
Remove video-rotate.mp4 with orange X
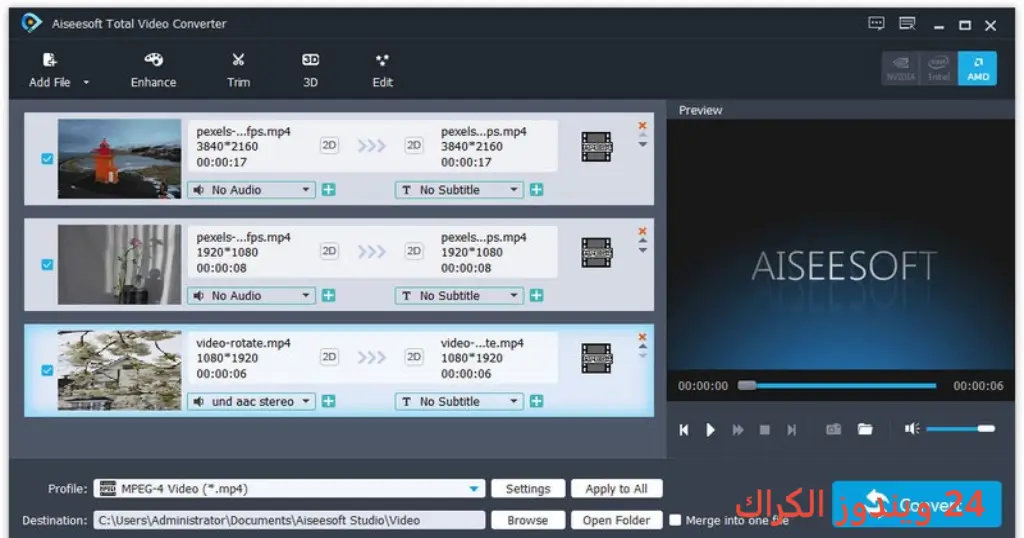tap(642, 337)
